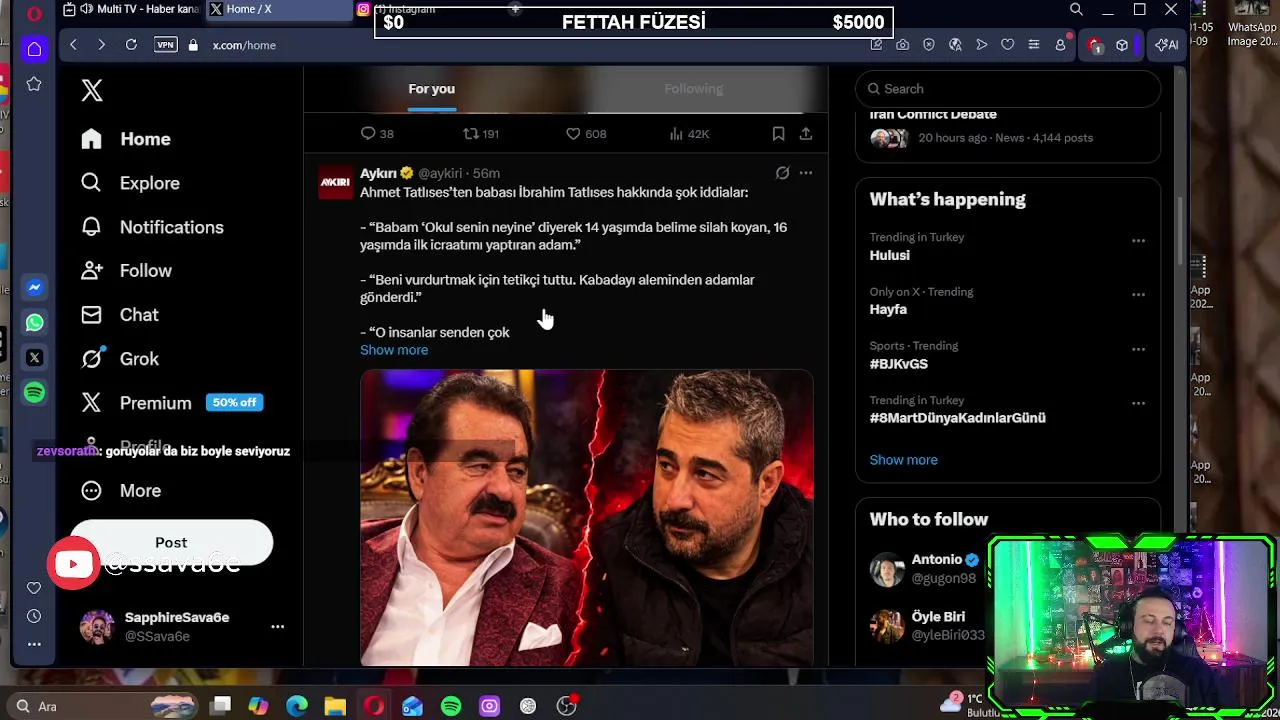1280x720 pixels.
Task: Open more options on Aykırı post
Action: [805, 173]
